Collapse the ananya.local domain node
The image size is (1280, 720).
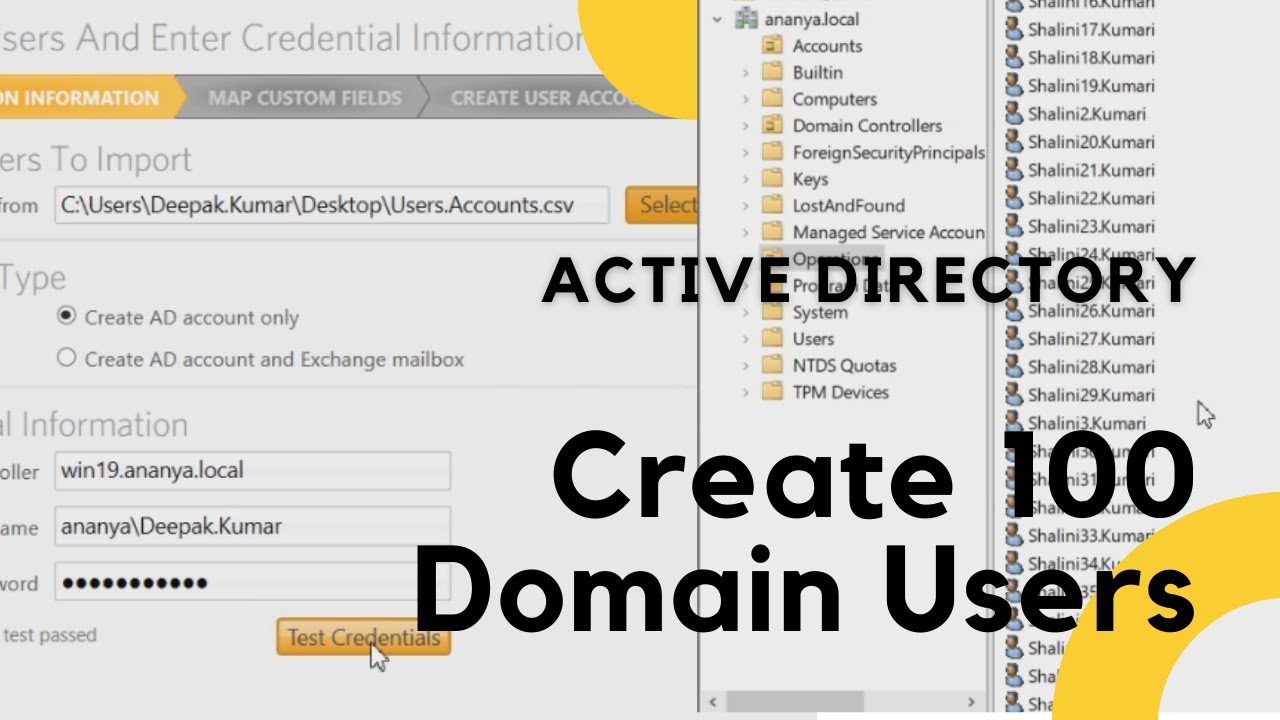pos(716,19)
